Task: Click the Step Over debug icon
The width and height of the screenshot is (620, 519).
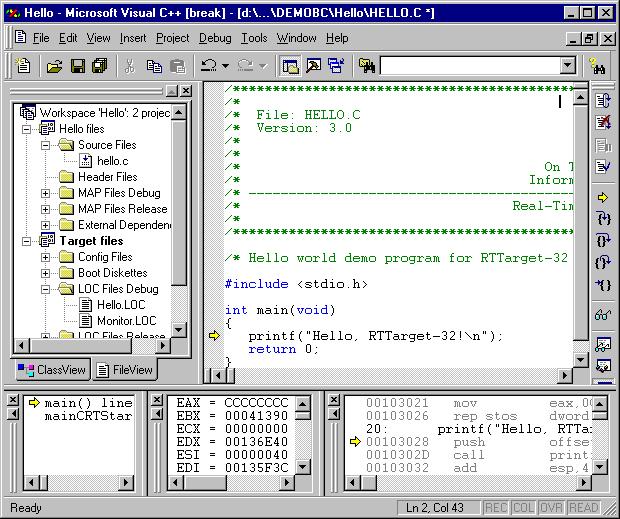Action: [x=603, y=241]
